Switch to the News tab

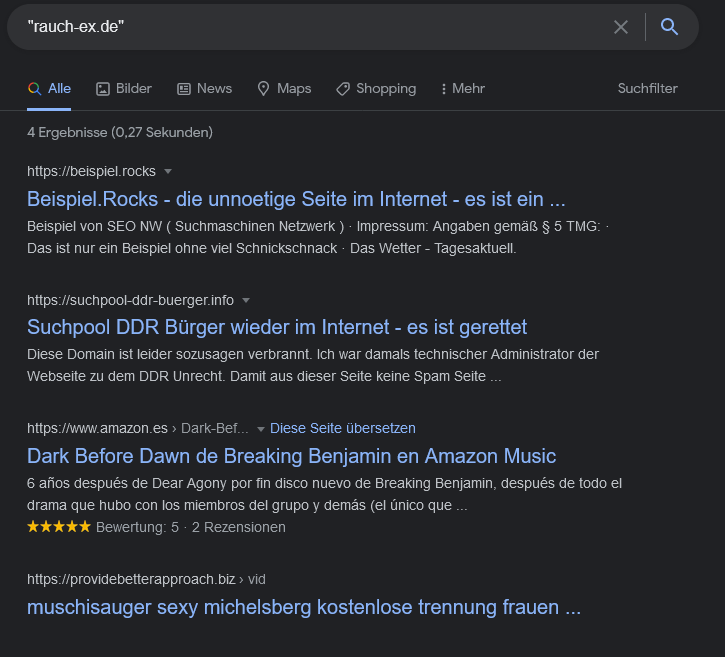(214, 89)
